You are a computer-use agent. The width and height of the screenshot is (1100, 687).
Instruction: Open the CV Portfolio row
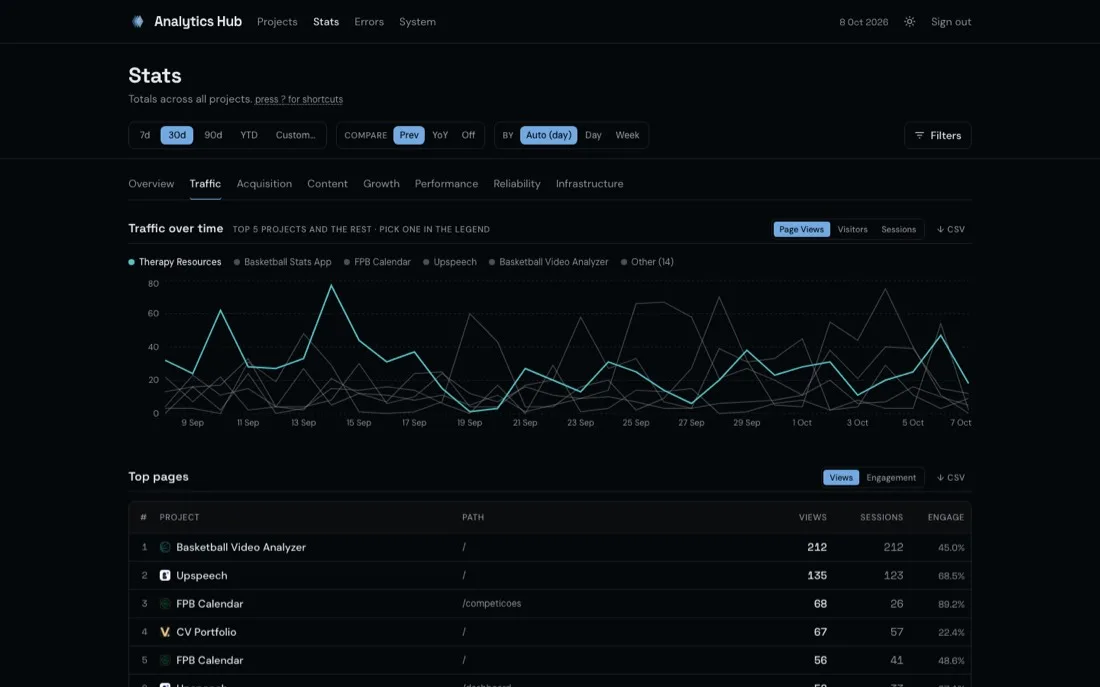coord(550,632)
